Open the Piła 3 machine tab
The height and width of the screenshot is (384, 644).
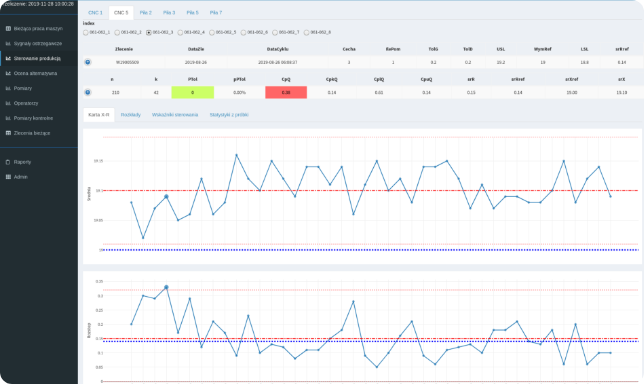pyautogui.click(x=169, y=13)
